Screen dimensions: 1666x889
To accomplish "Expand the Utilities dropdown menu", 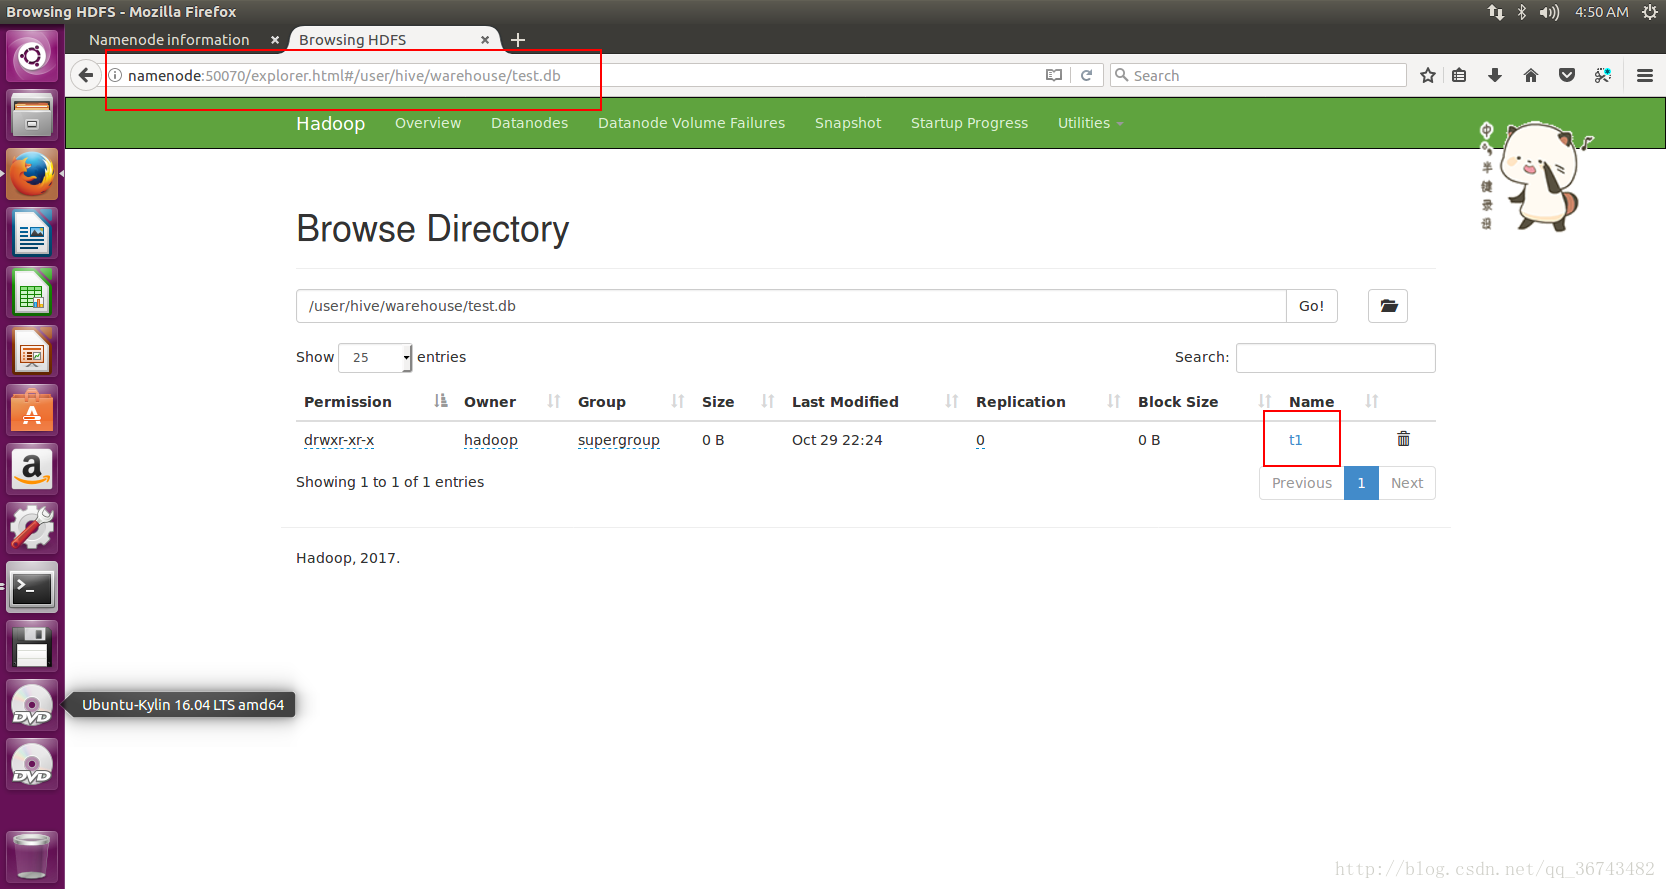I will [1090, 123].
